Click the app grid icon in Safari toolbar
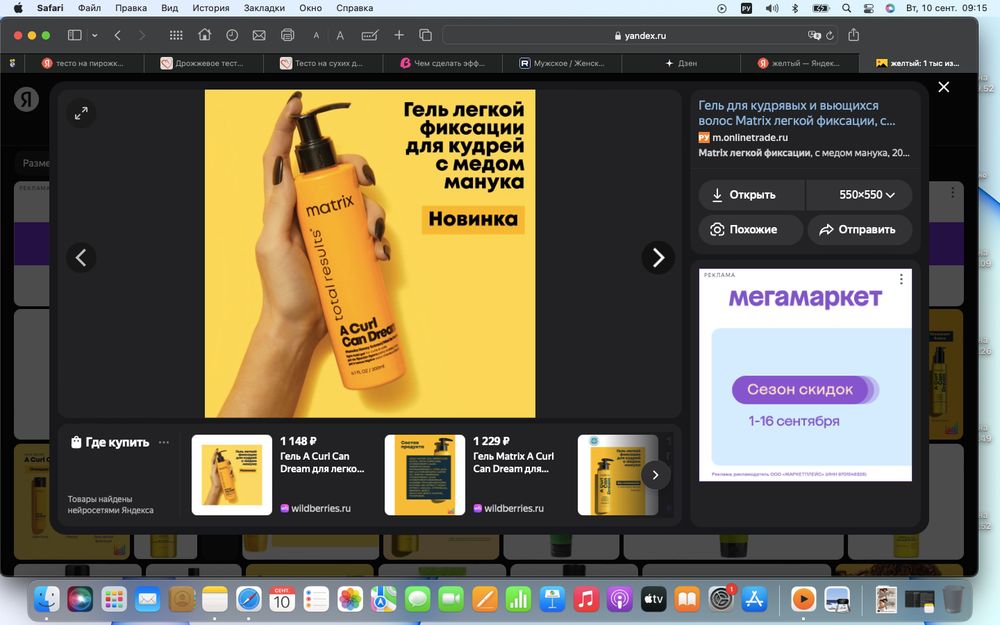This screenshot has height=625, width=1000. (x=176, y=34)
